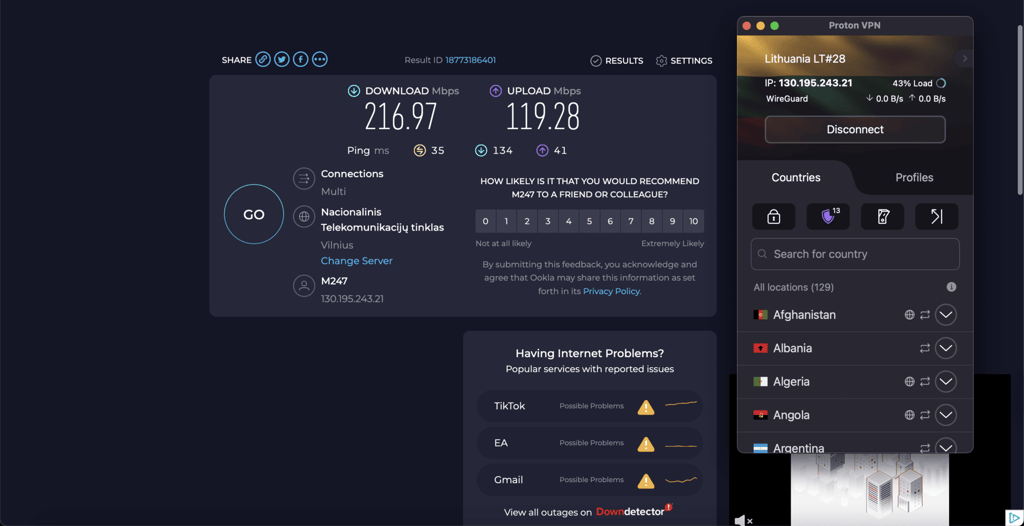
Task: Open NetShield shield icon with 13
Action: (828, 216)
